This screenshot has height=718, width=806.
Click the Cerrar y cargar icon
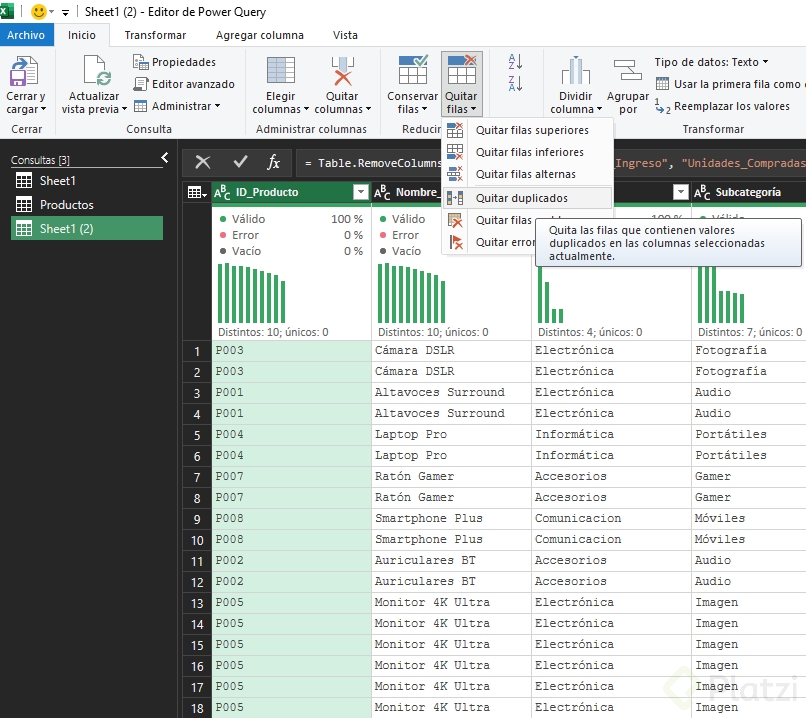point(24,72)
